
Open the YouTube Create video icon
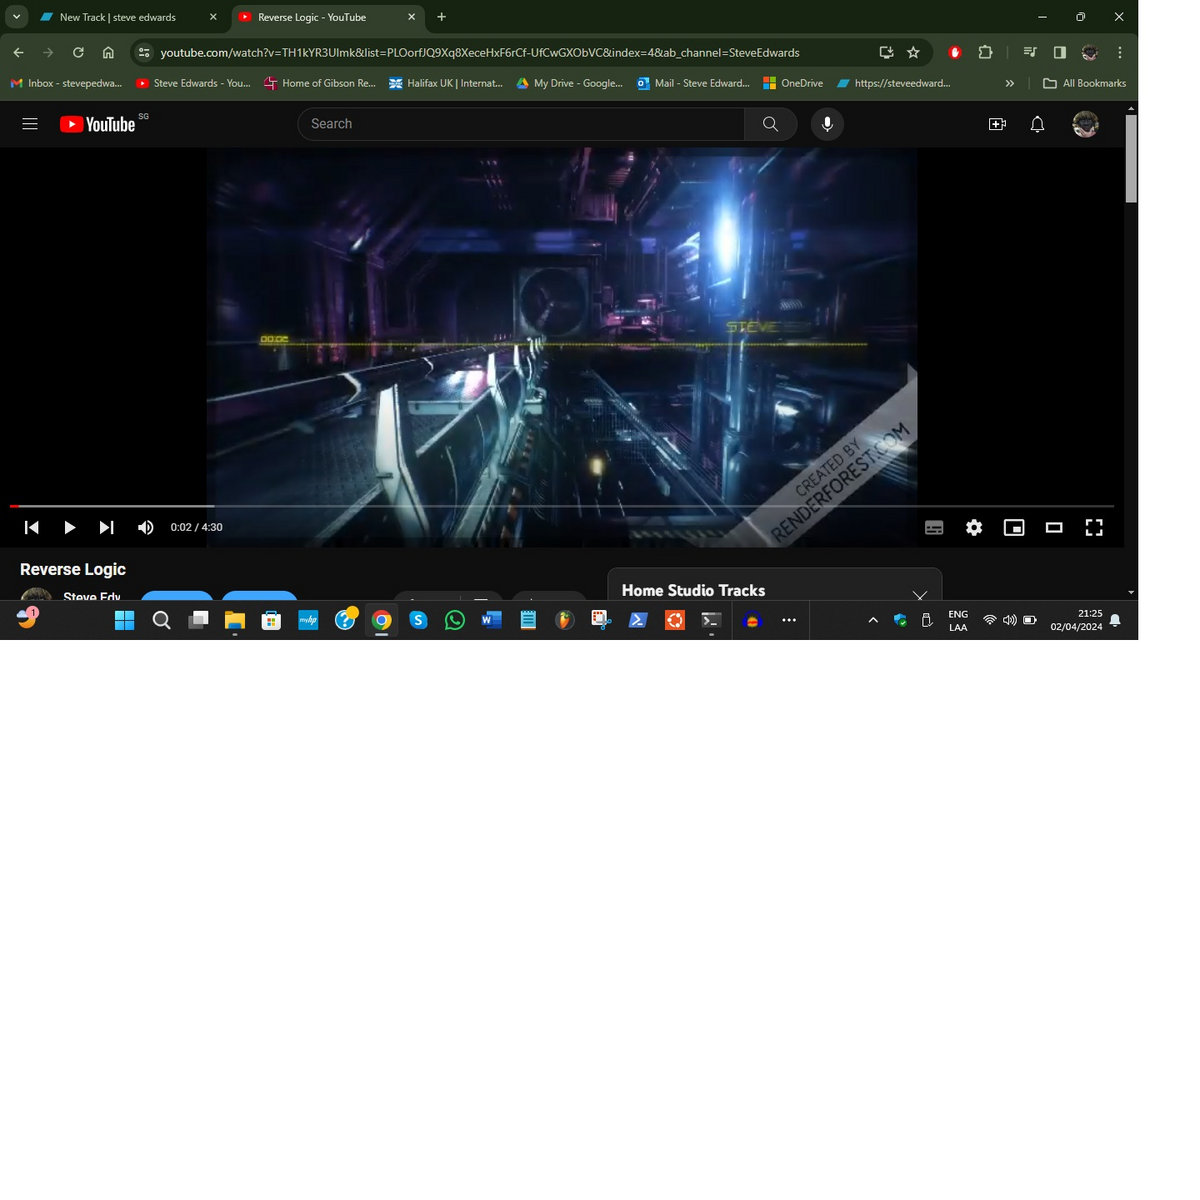997,124
